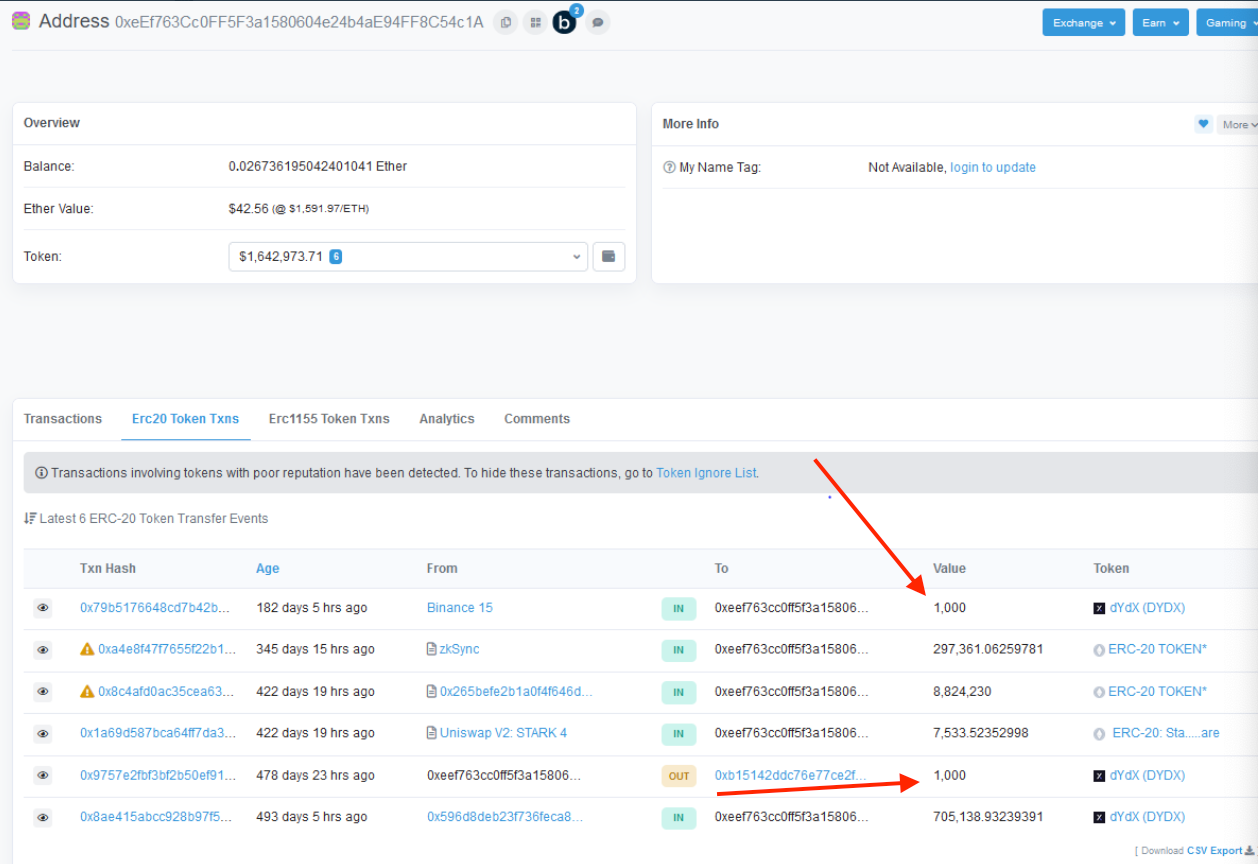Open the Exchange dropdown menu
Viewport: 1258px width, 864px height.
(x=1083, y=23)
